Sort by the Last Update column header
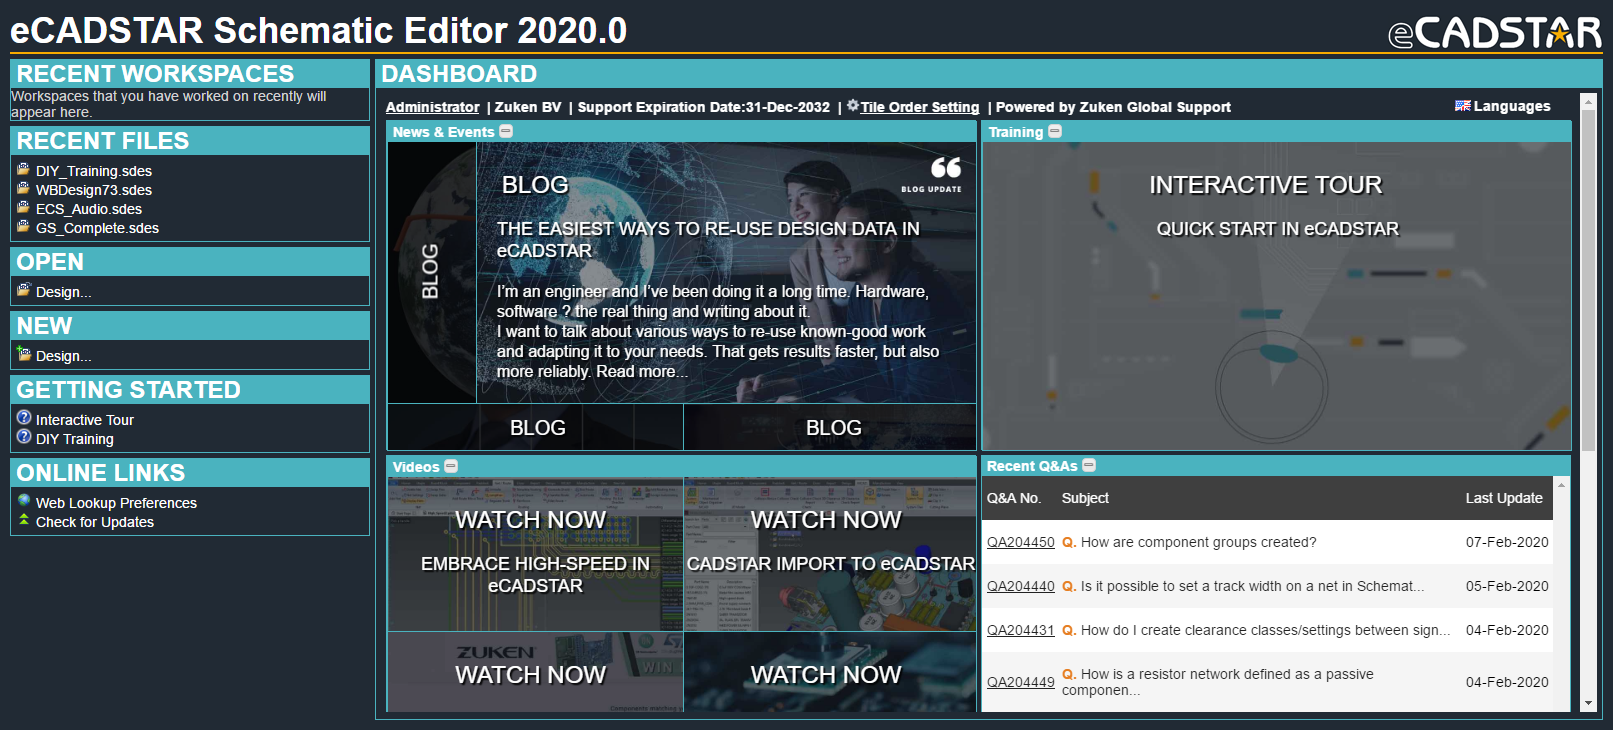This screenshot has width=1613, height=730. tap(1504, 498)
